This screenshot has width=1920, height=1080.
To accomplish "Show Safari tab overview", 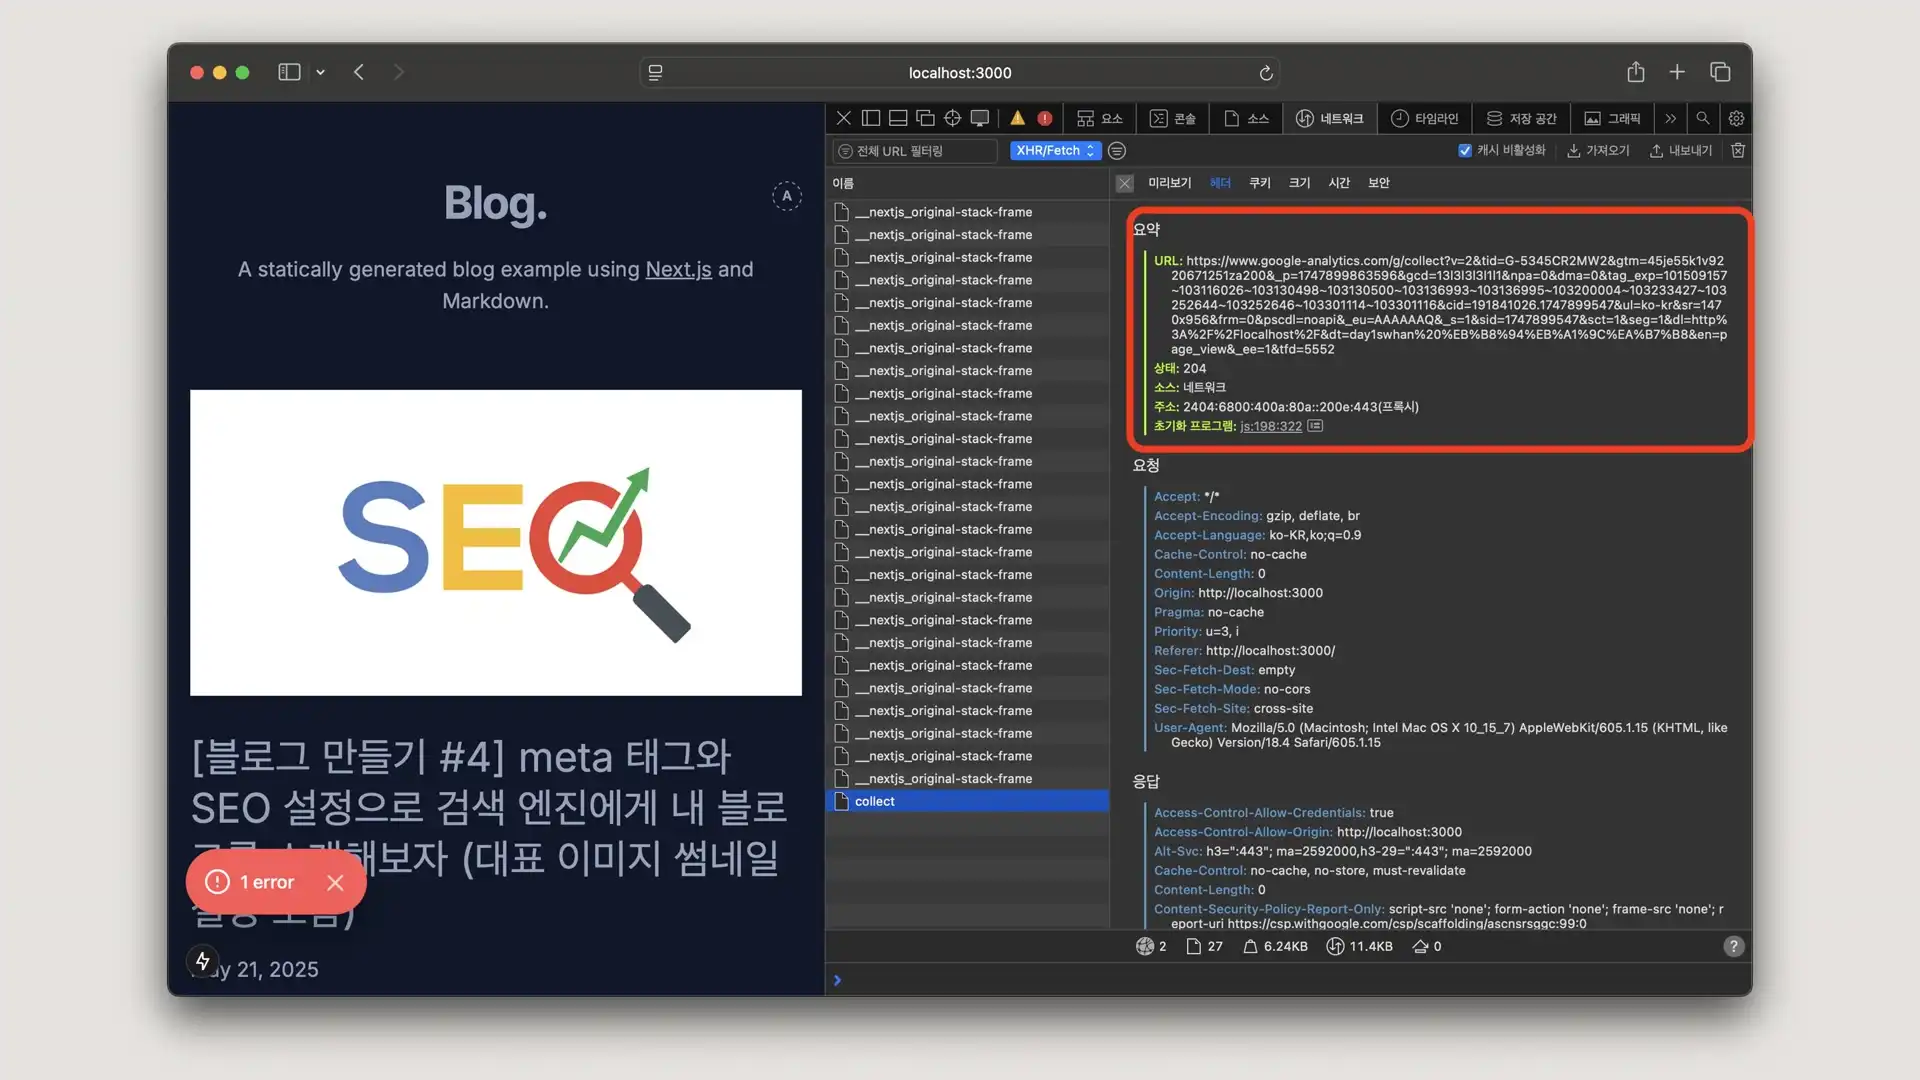I will click(1720, 72).
